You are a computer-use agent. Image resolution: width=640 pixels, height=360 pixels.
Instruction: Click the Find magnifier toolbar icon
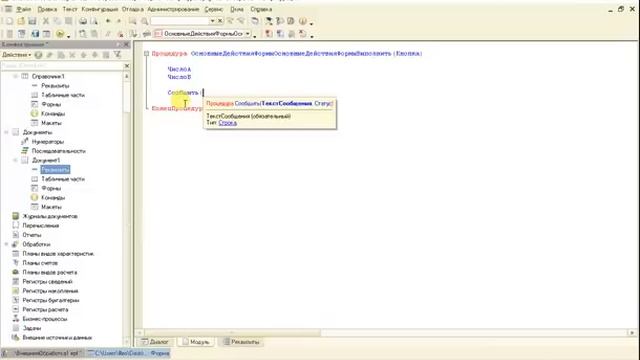coord(144,21)
